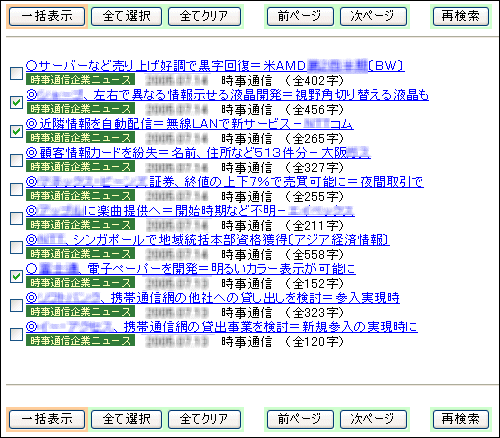Viewport: 500px width, 438px height.
Task: Uncheck the 電子ペーパー article checkbox
Action: coord(16,276)
